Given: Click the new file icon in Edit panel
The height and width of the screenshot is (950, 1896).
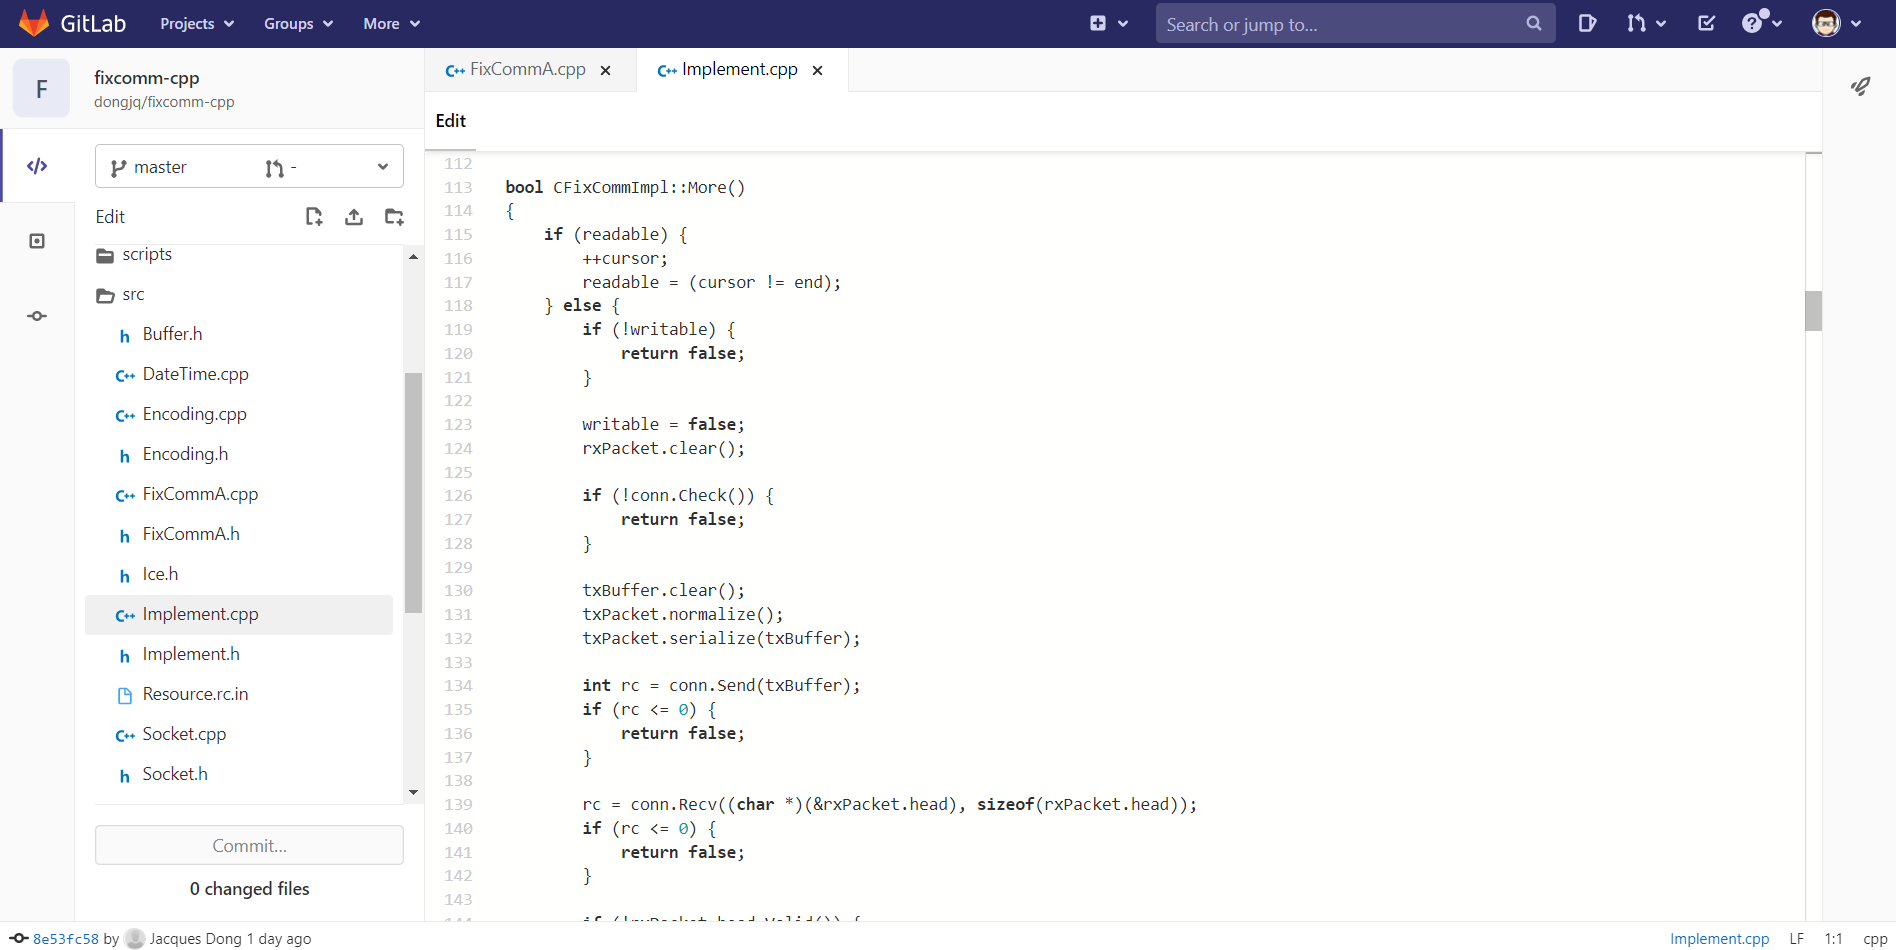Looking at the screenshot, I should point(314,217).
